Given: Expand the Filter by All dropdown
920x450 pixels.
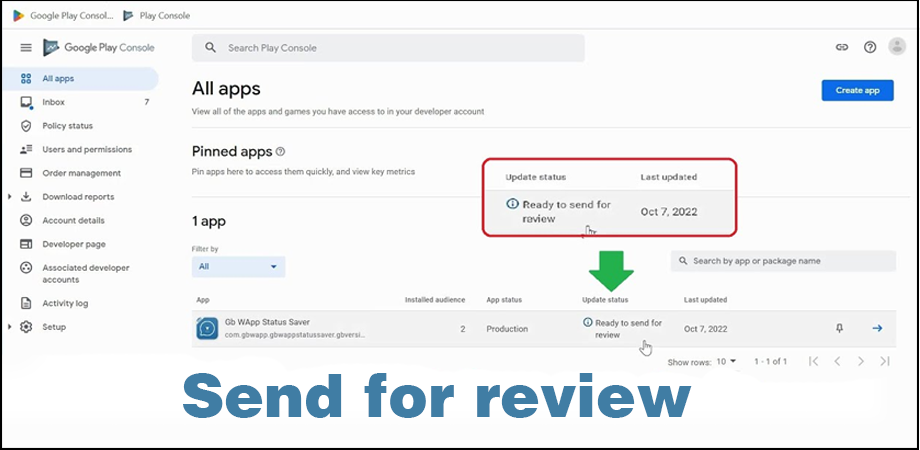Looking at the screenshot, I should (x=238, y=267).
